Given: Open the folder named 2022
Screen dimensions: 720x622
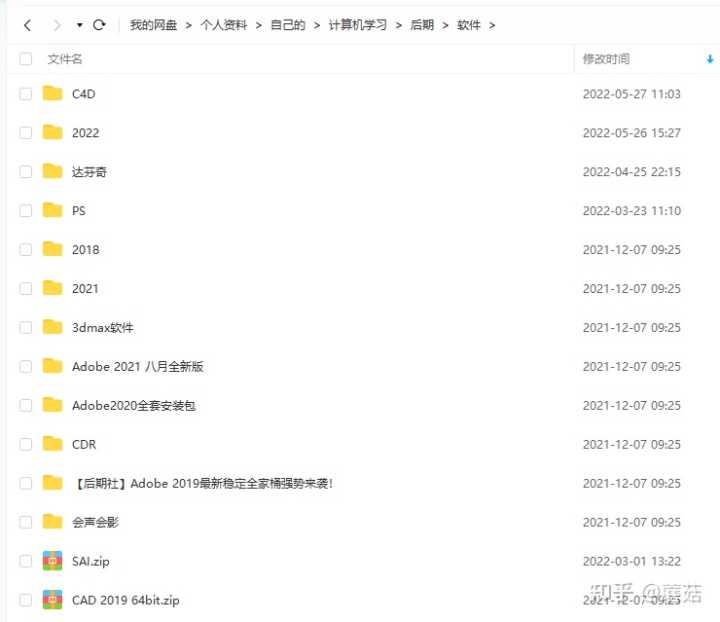Looking at the screenshot, I should point(85,133).
